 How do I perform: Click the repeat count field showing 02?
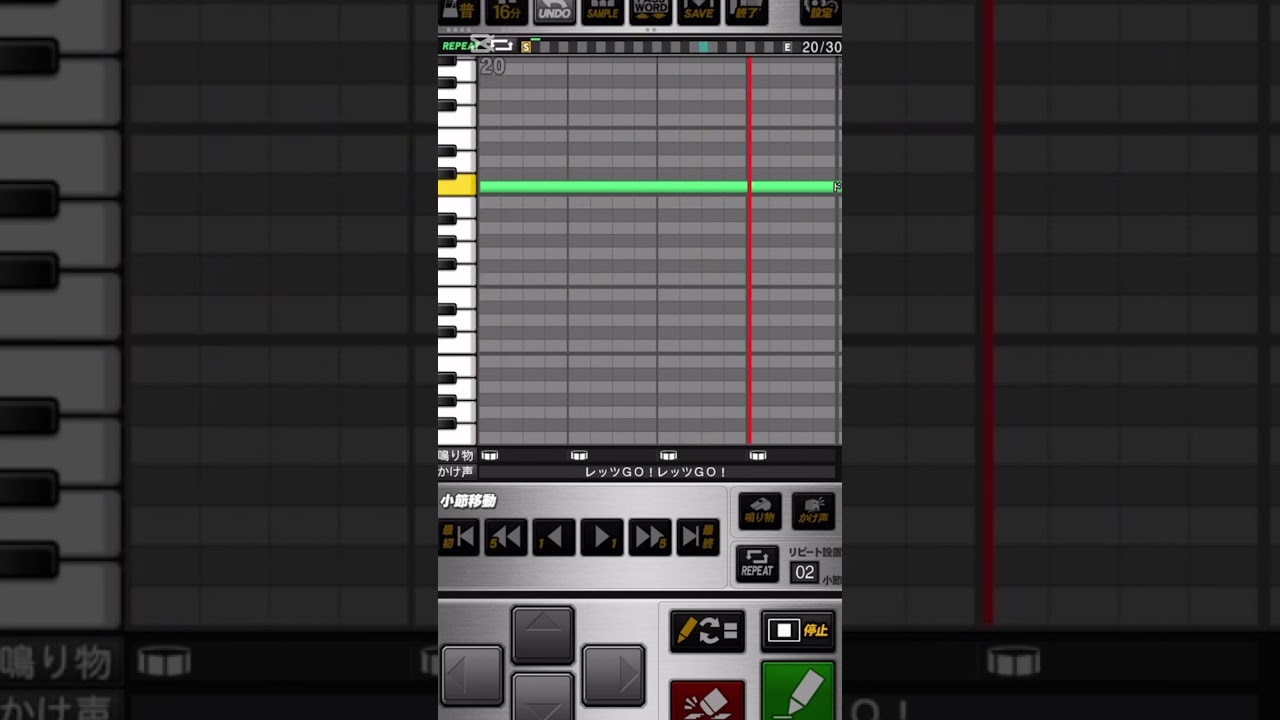point(804,572)
